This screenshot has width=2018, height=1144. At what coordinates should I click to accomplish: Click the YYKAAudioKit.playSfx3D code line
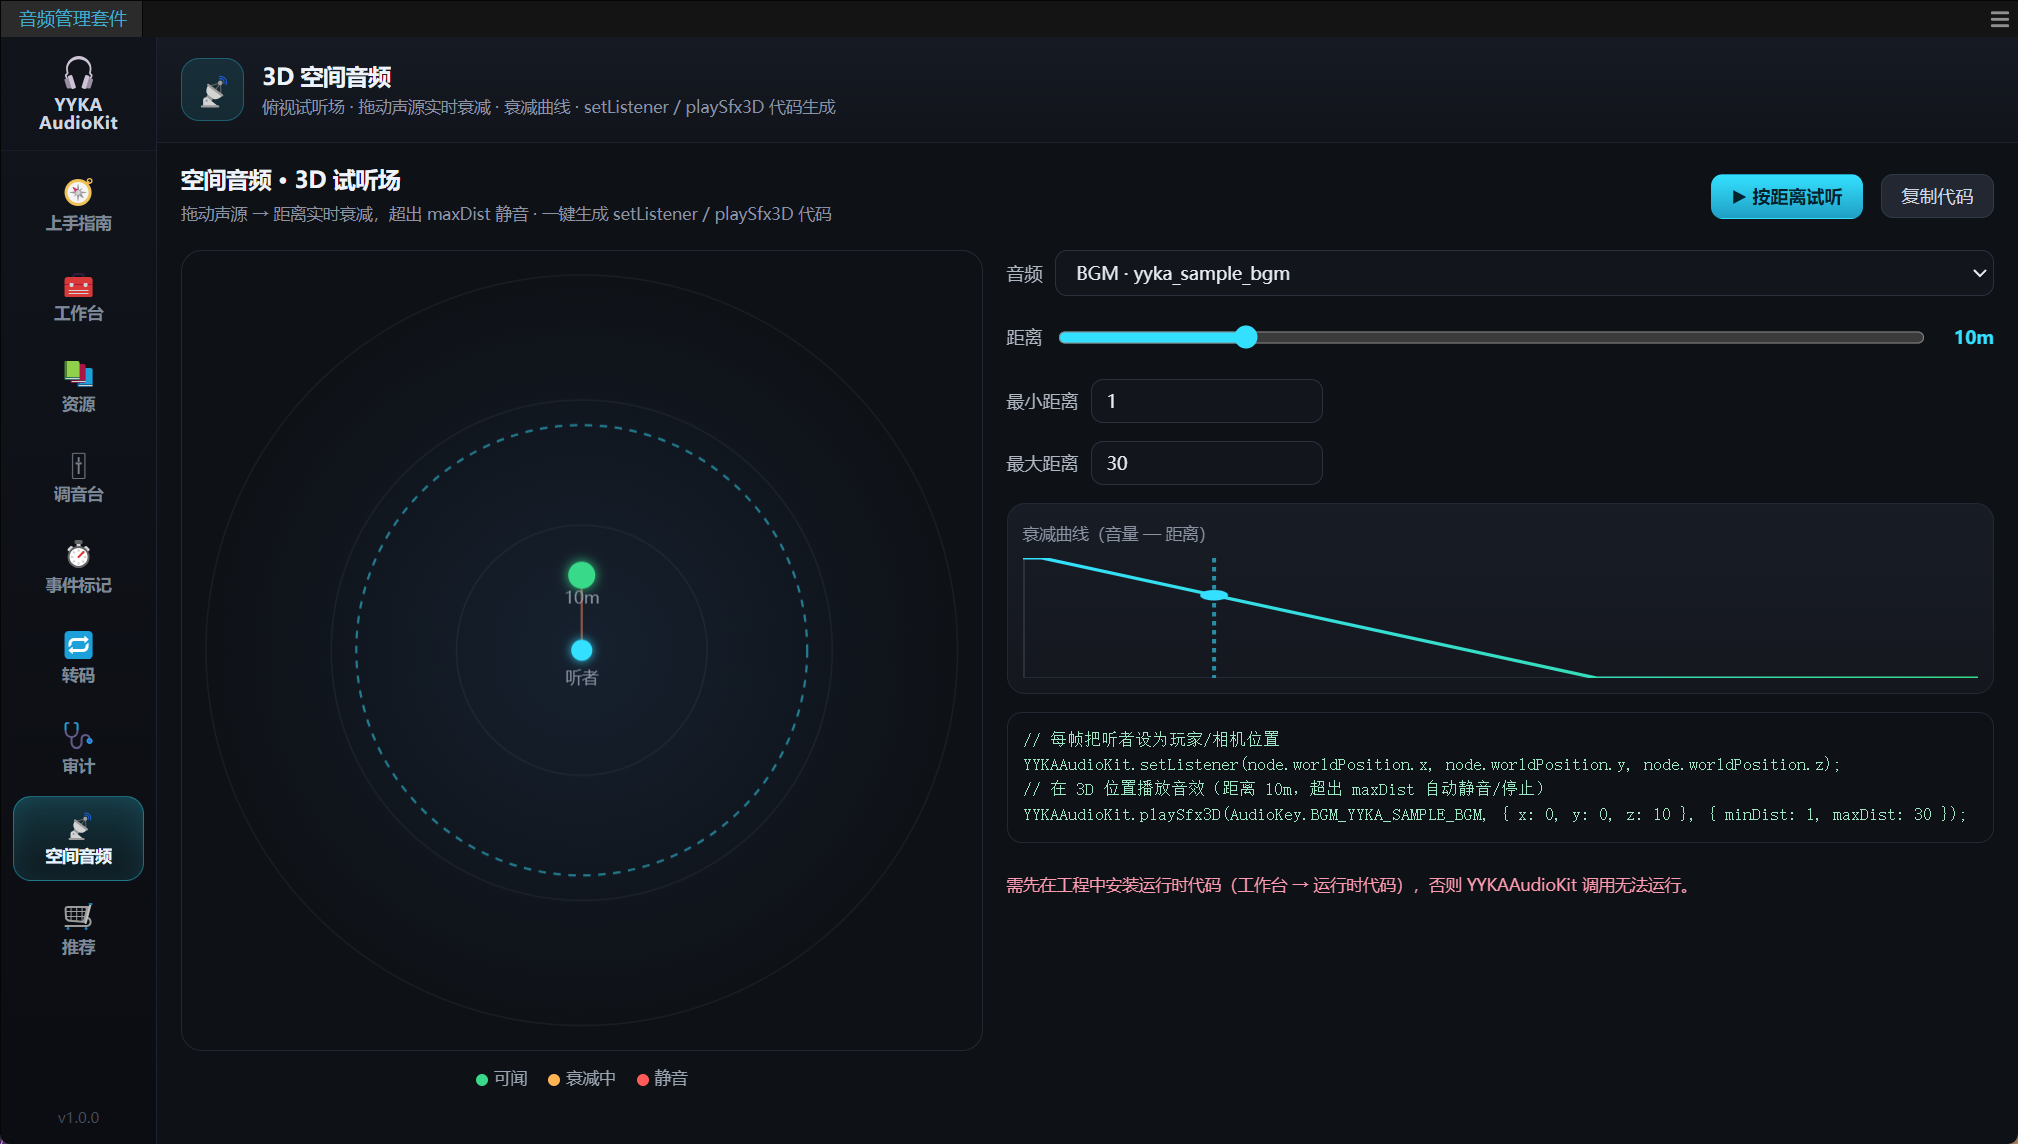(x=1494, y=815)
